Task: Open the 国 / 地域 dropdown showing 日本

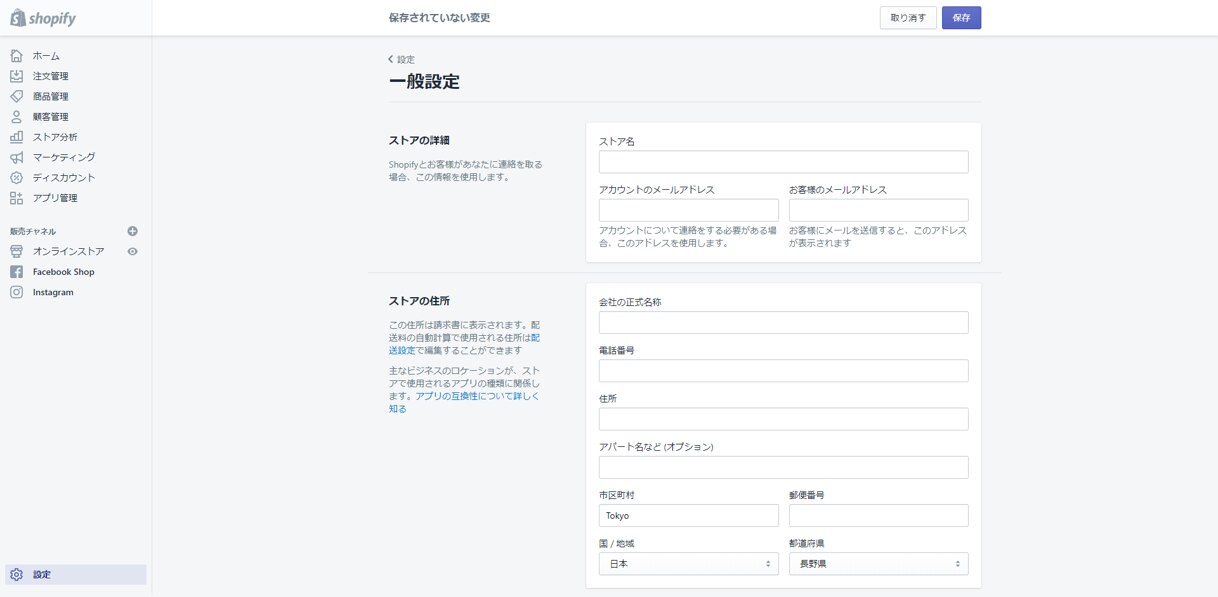Action: point(688,564)
